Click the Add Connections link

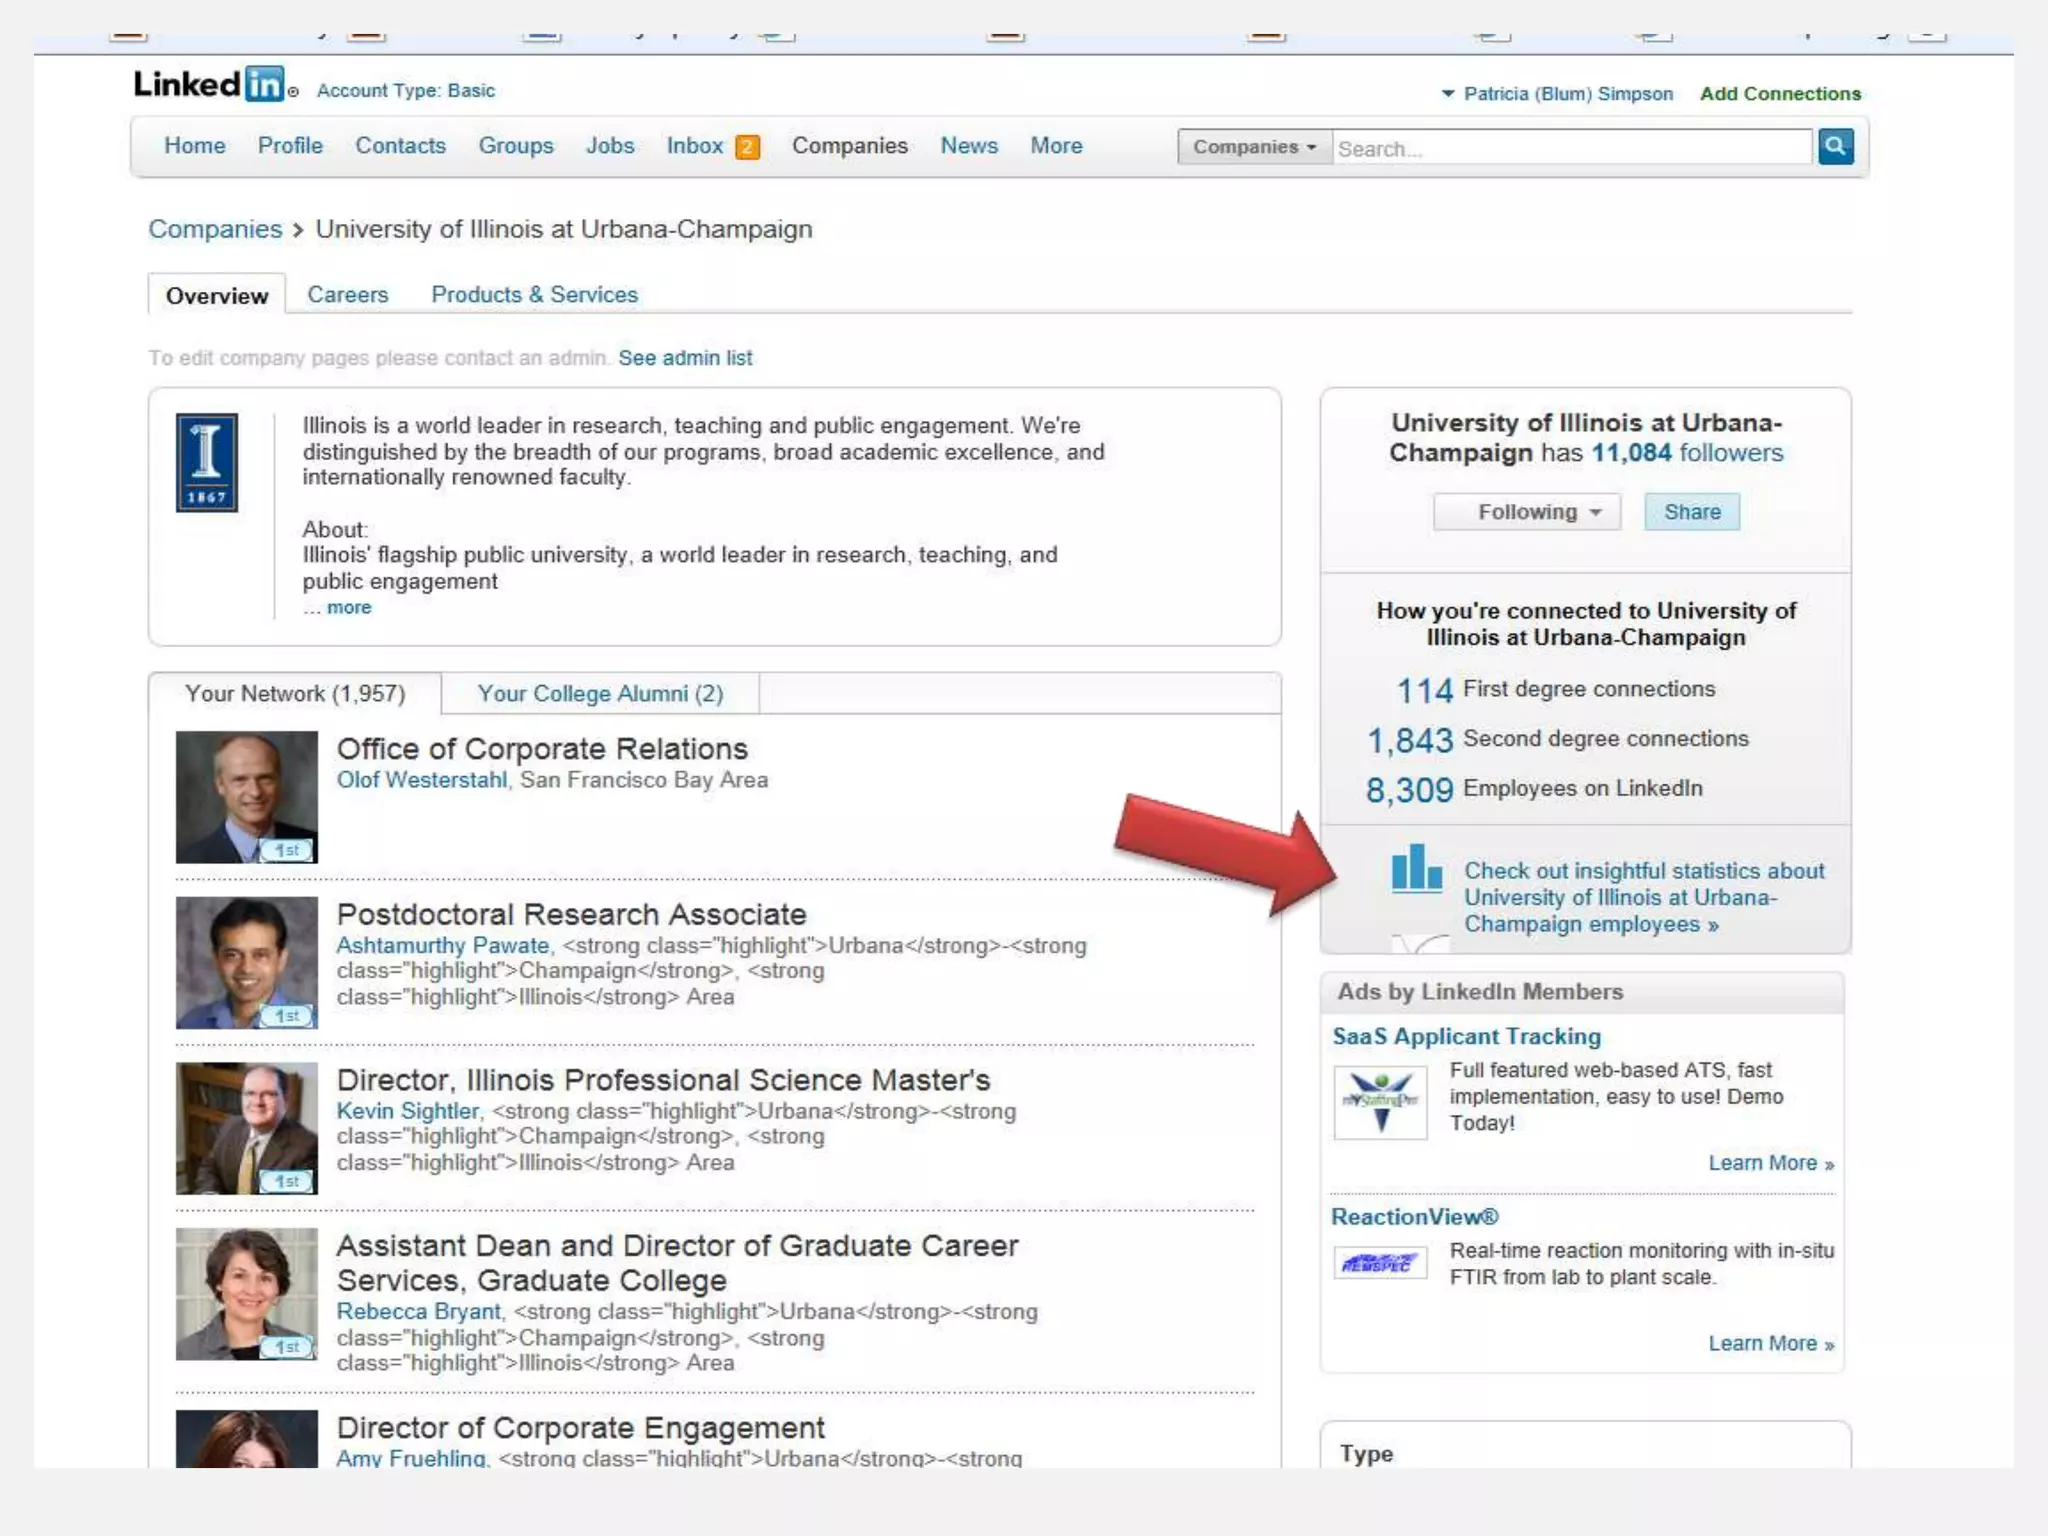pos(1780,94)
